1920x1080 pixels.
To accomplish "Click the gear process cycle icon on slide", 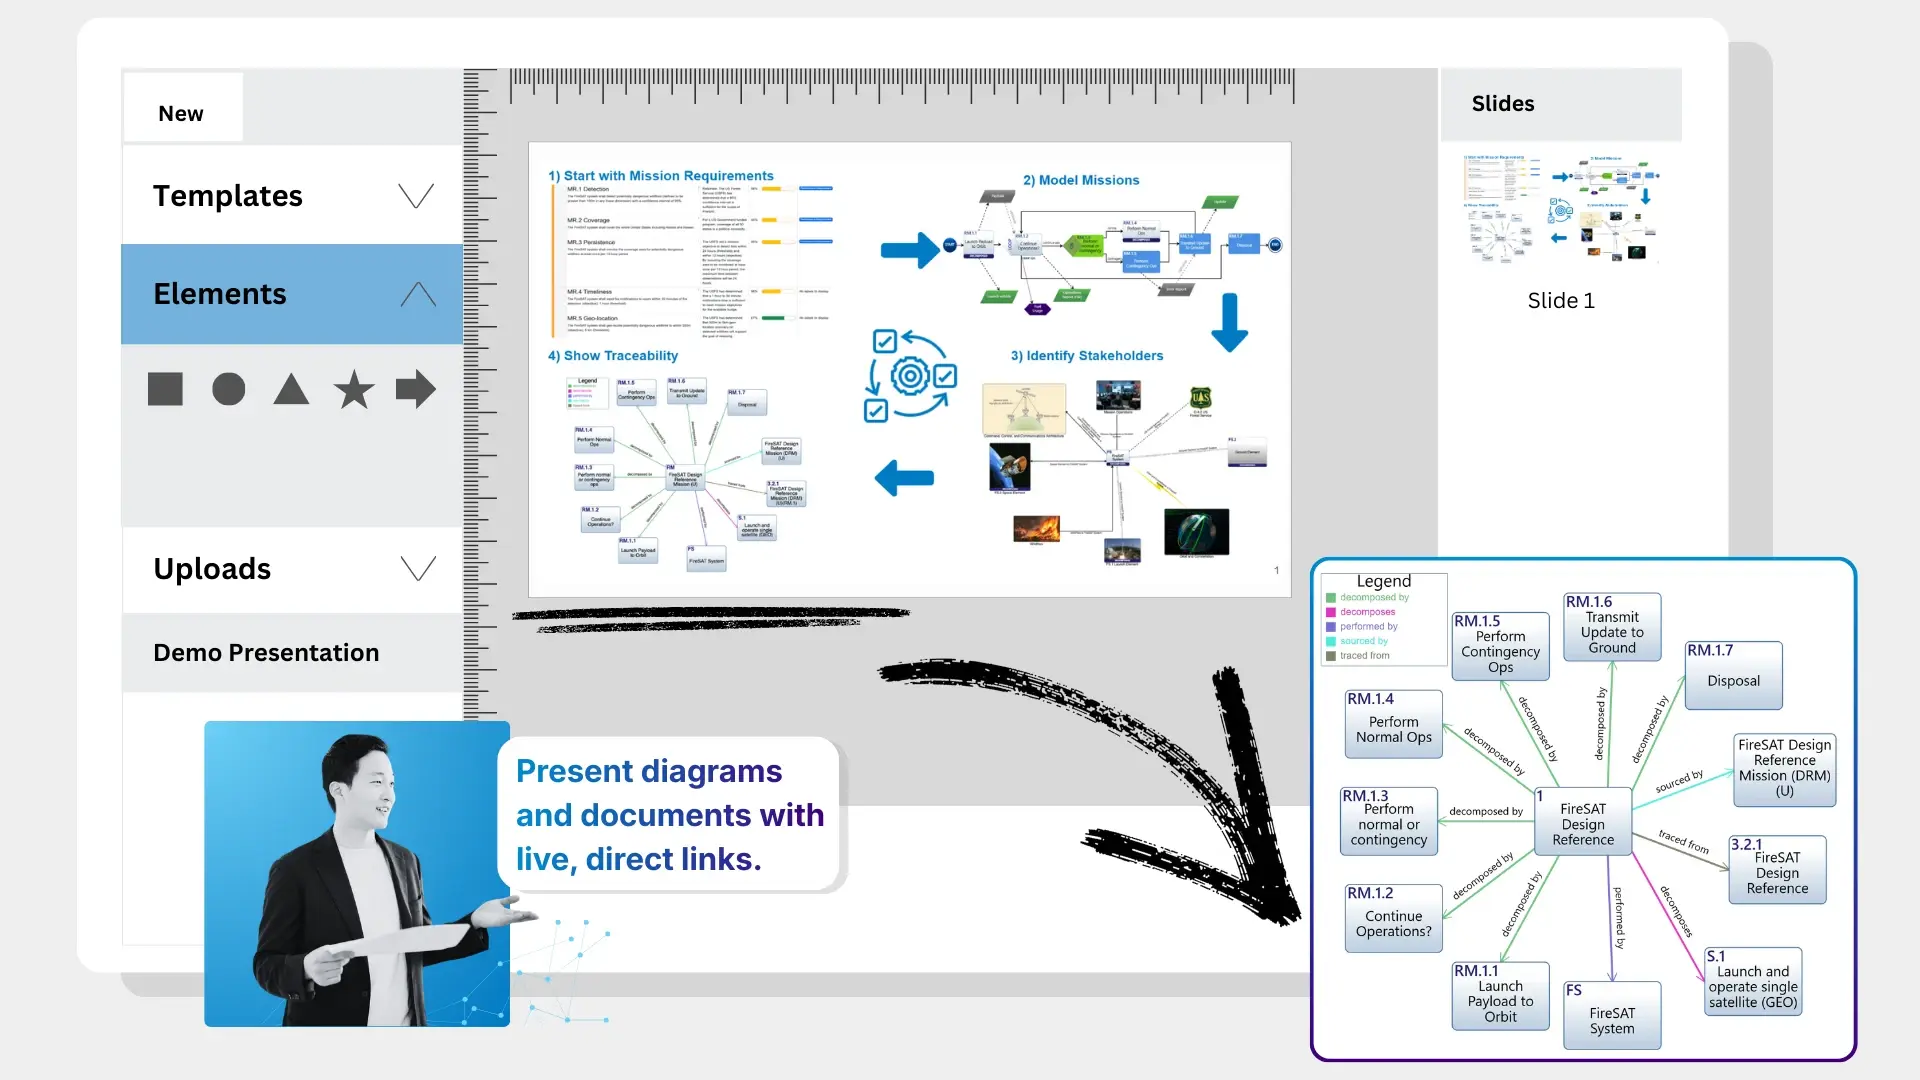I will pyautogui.click(x=910, y=376).
